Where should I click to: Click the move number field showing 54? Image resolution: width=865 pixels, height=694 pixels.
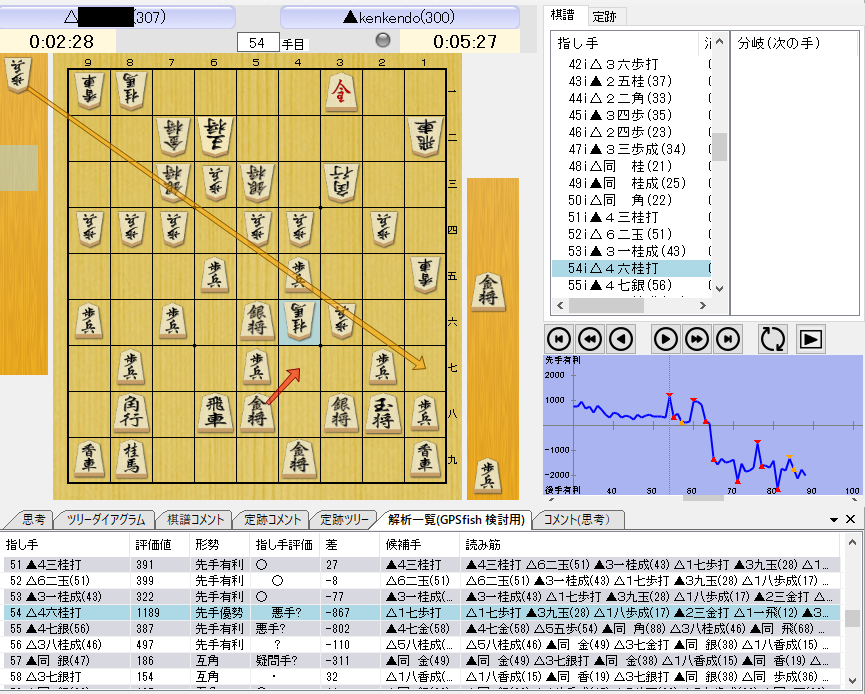[x=258, y=42]
